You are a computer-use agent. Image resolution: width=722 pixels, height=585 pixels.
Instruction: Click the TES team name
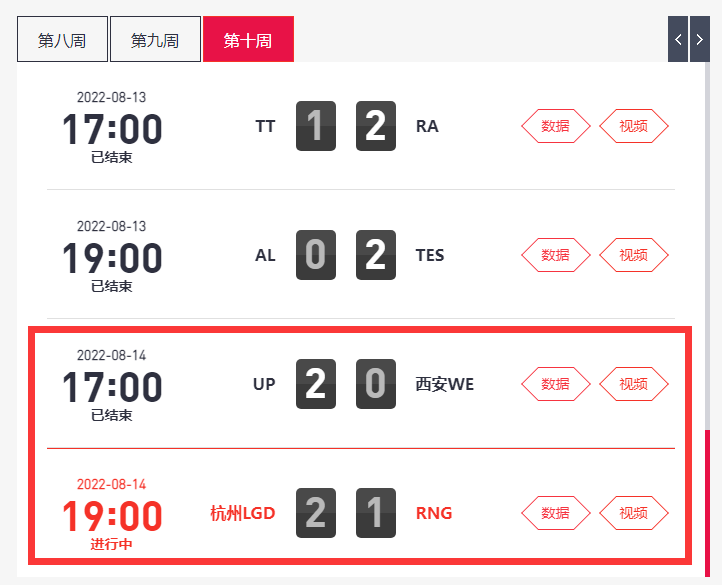tap(430, 255)
